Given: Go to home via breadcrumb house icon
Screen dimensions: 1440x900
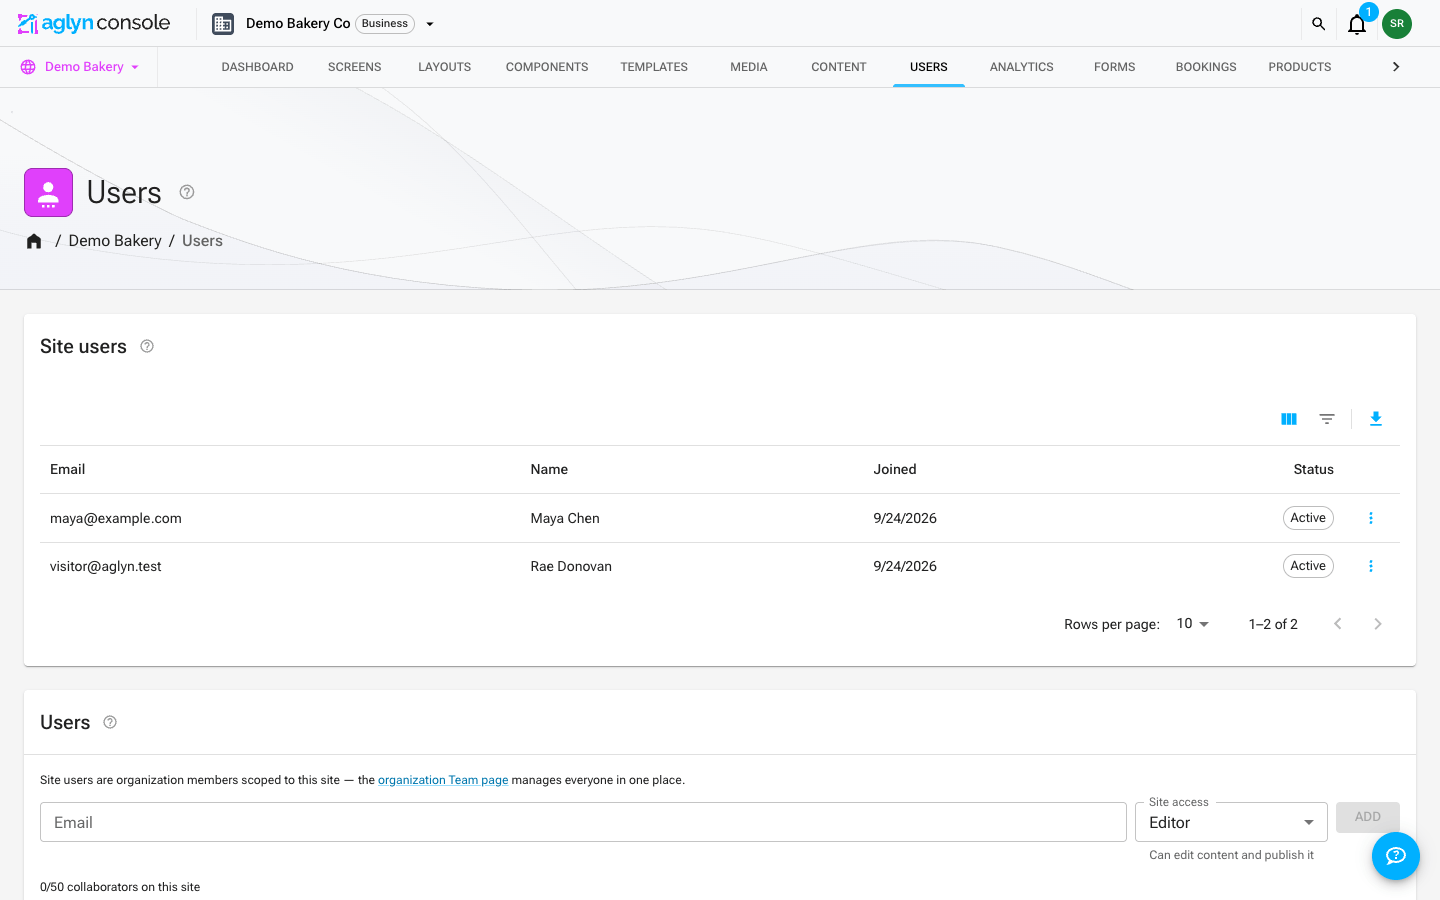Looking at the screenshot, I should click(x=34, y=241).
